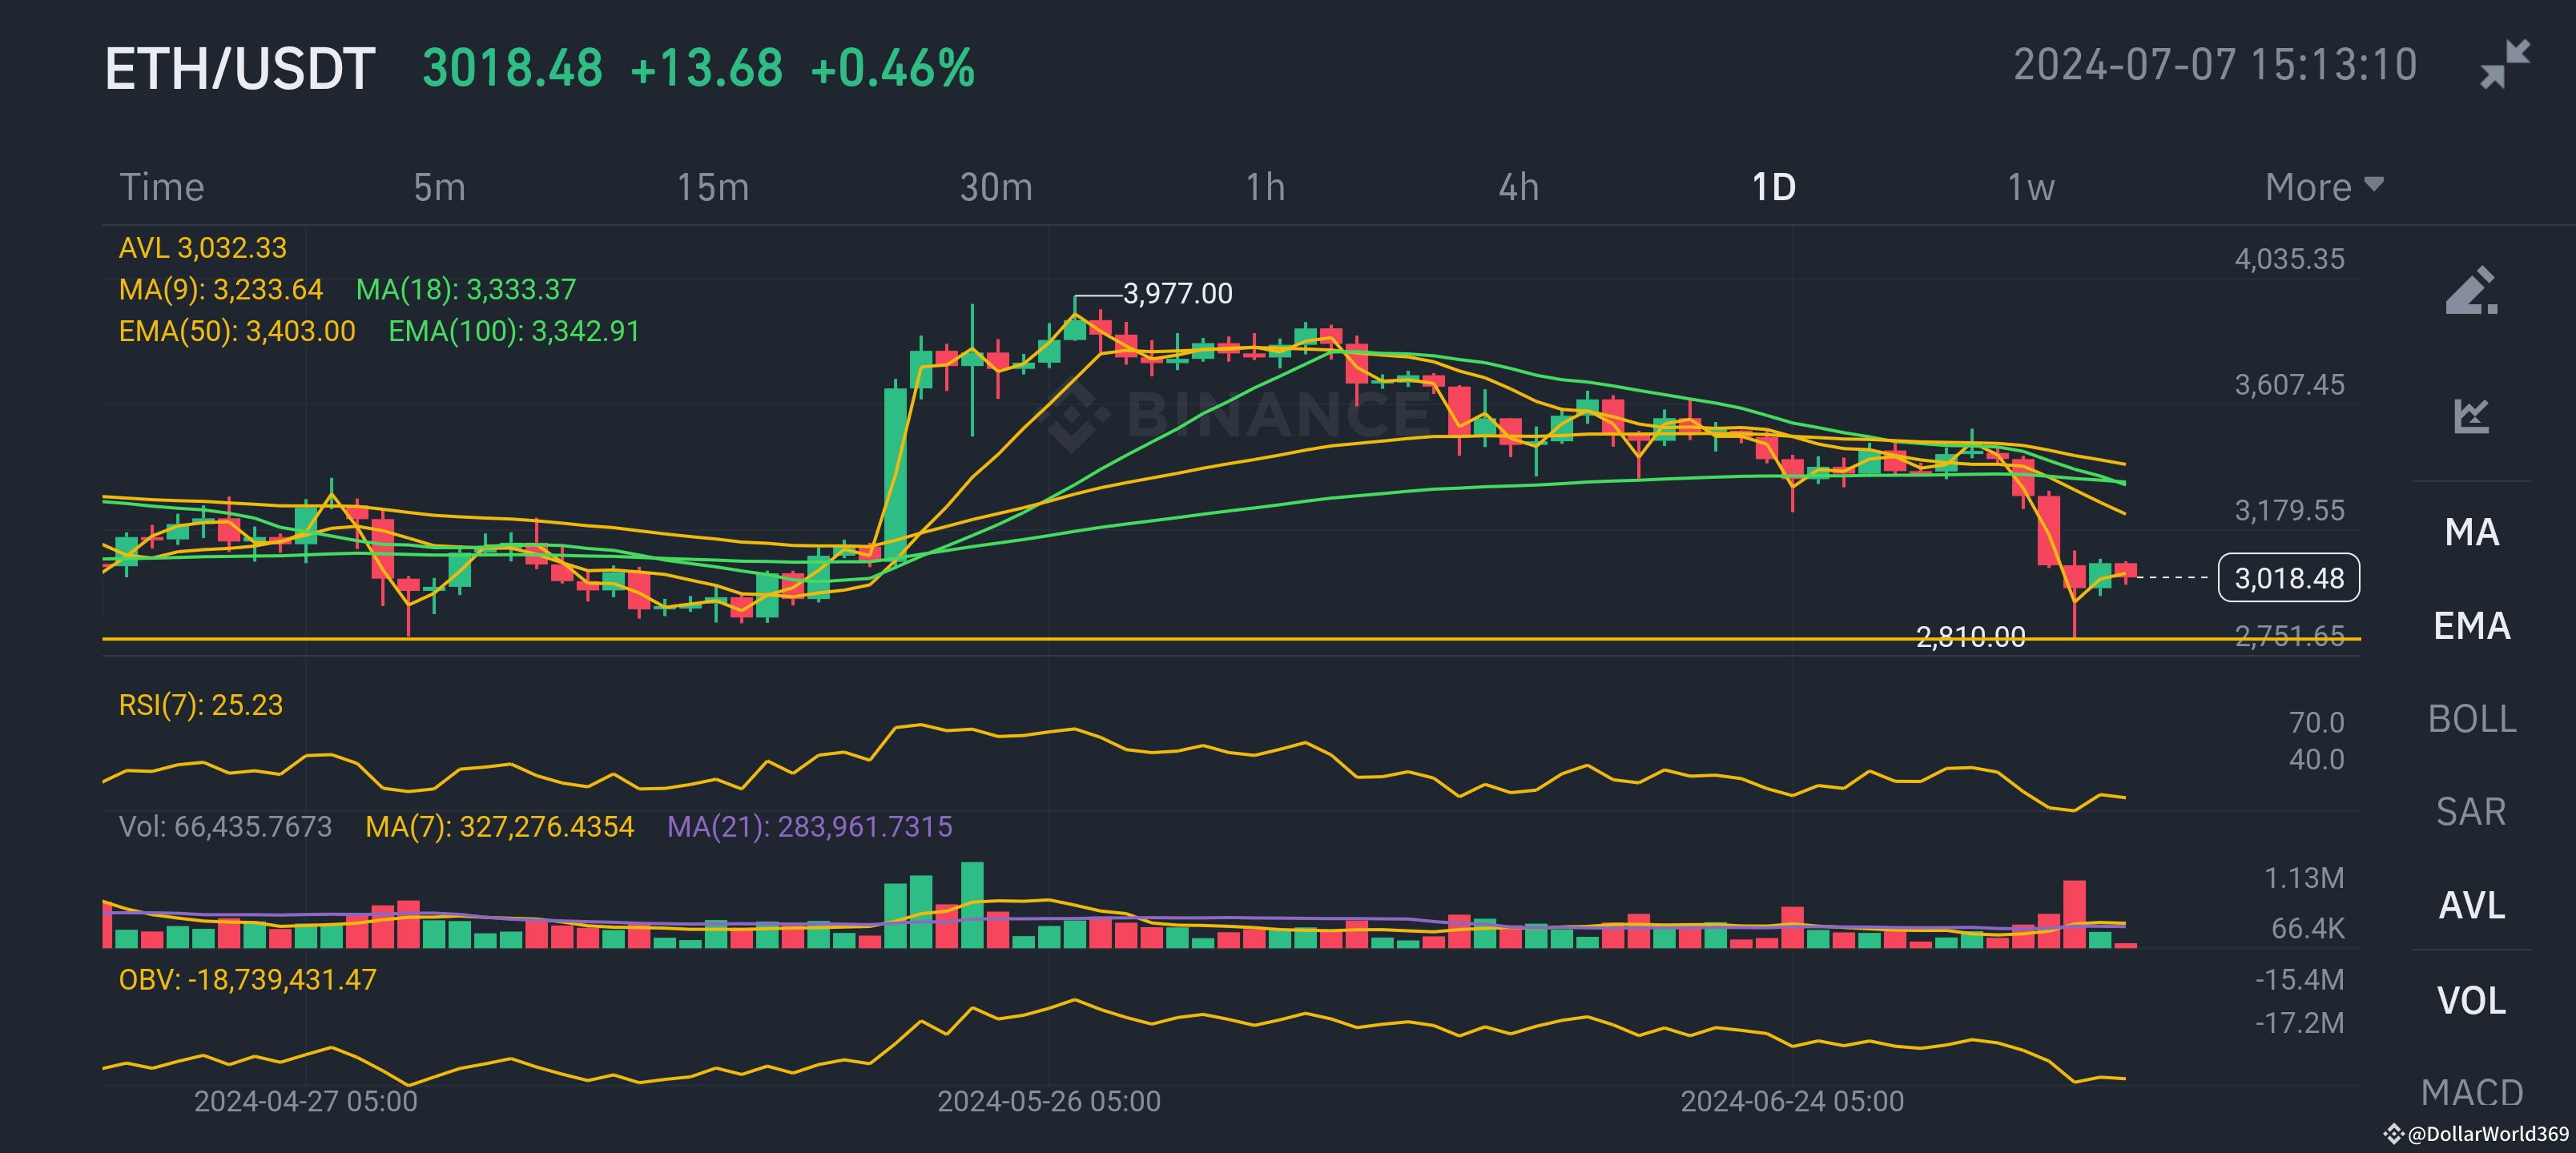The height and width of the screenshot is (1153, 2576).
Task: Select the 15m interval tab
Action: pyautogui.click(x=712, y=187)
